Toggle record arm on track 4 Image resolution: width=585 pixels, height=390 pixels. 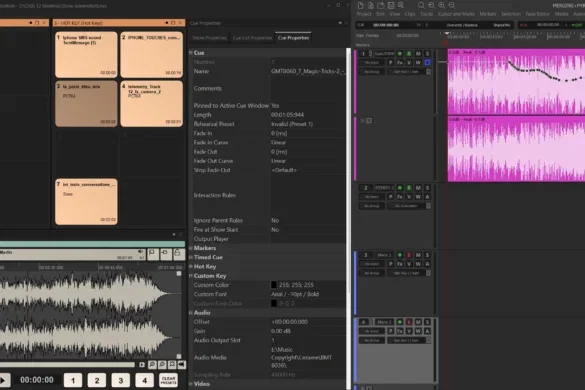coord(409,322)
